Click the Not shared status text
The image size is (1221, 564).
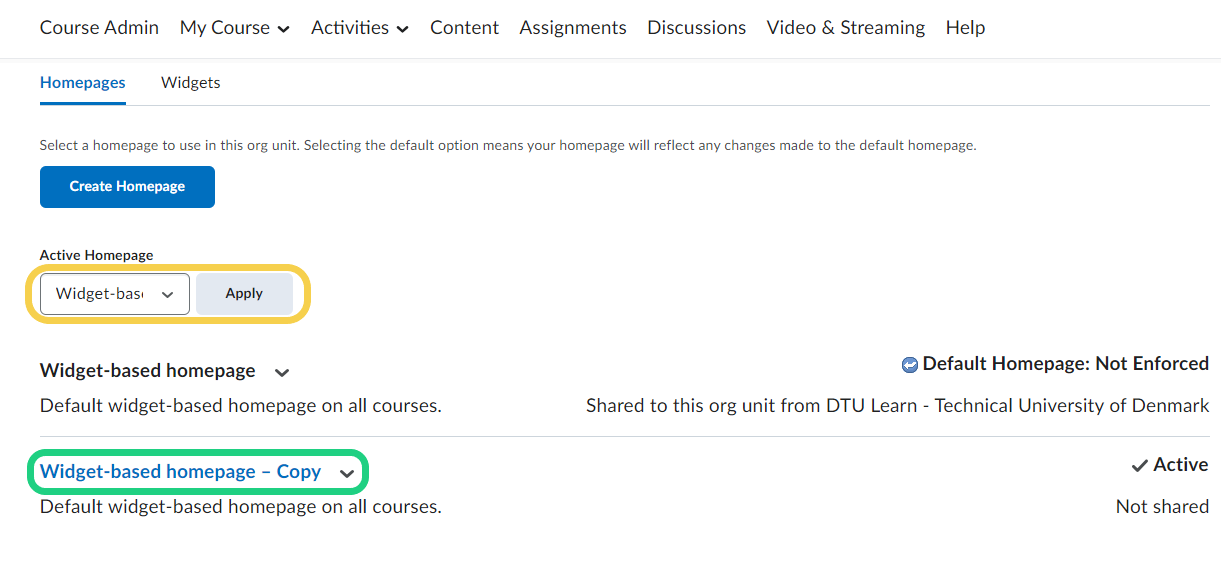point(1162,507)
